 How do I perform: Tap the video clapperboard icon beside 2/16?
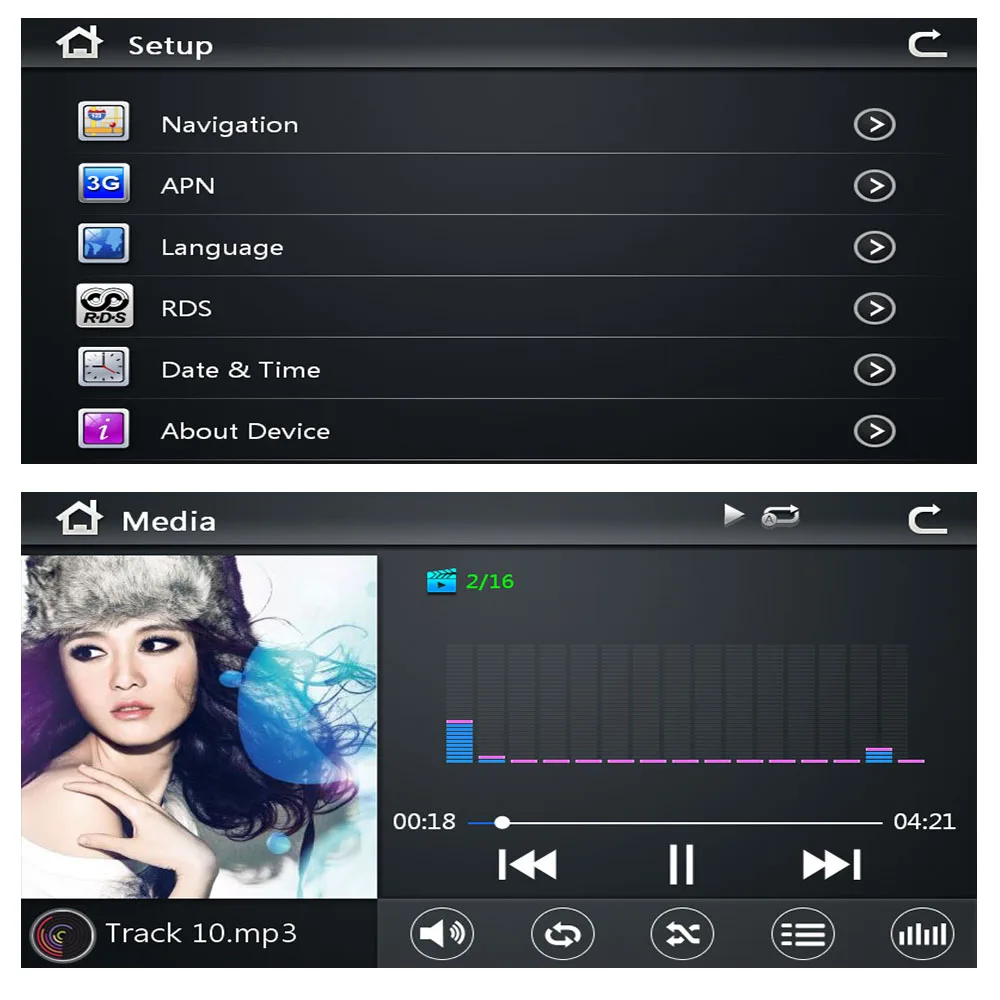click(x=441, y=581)
